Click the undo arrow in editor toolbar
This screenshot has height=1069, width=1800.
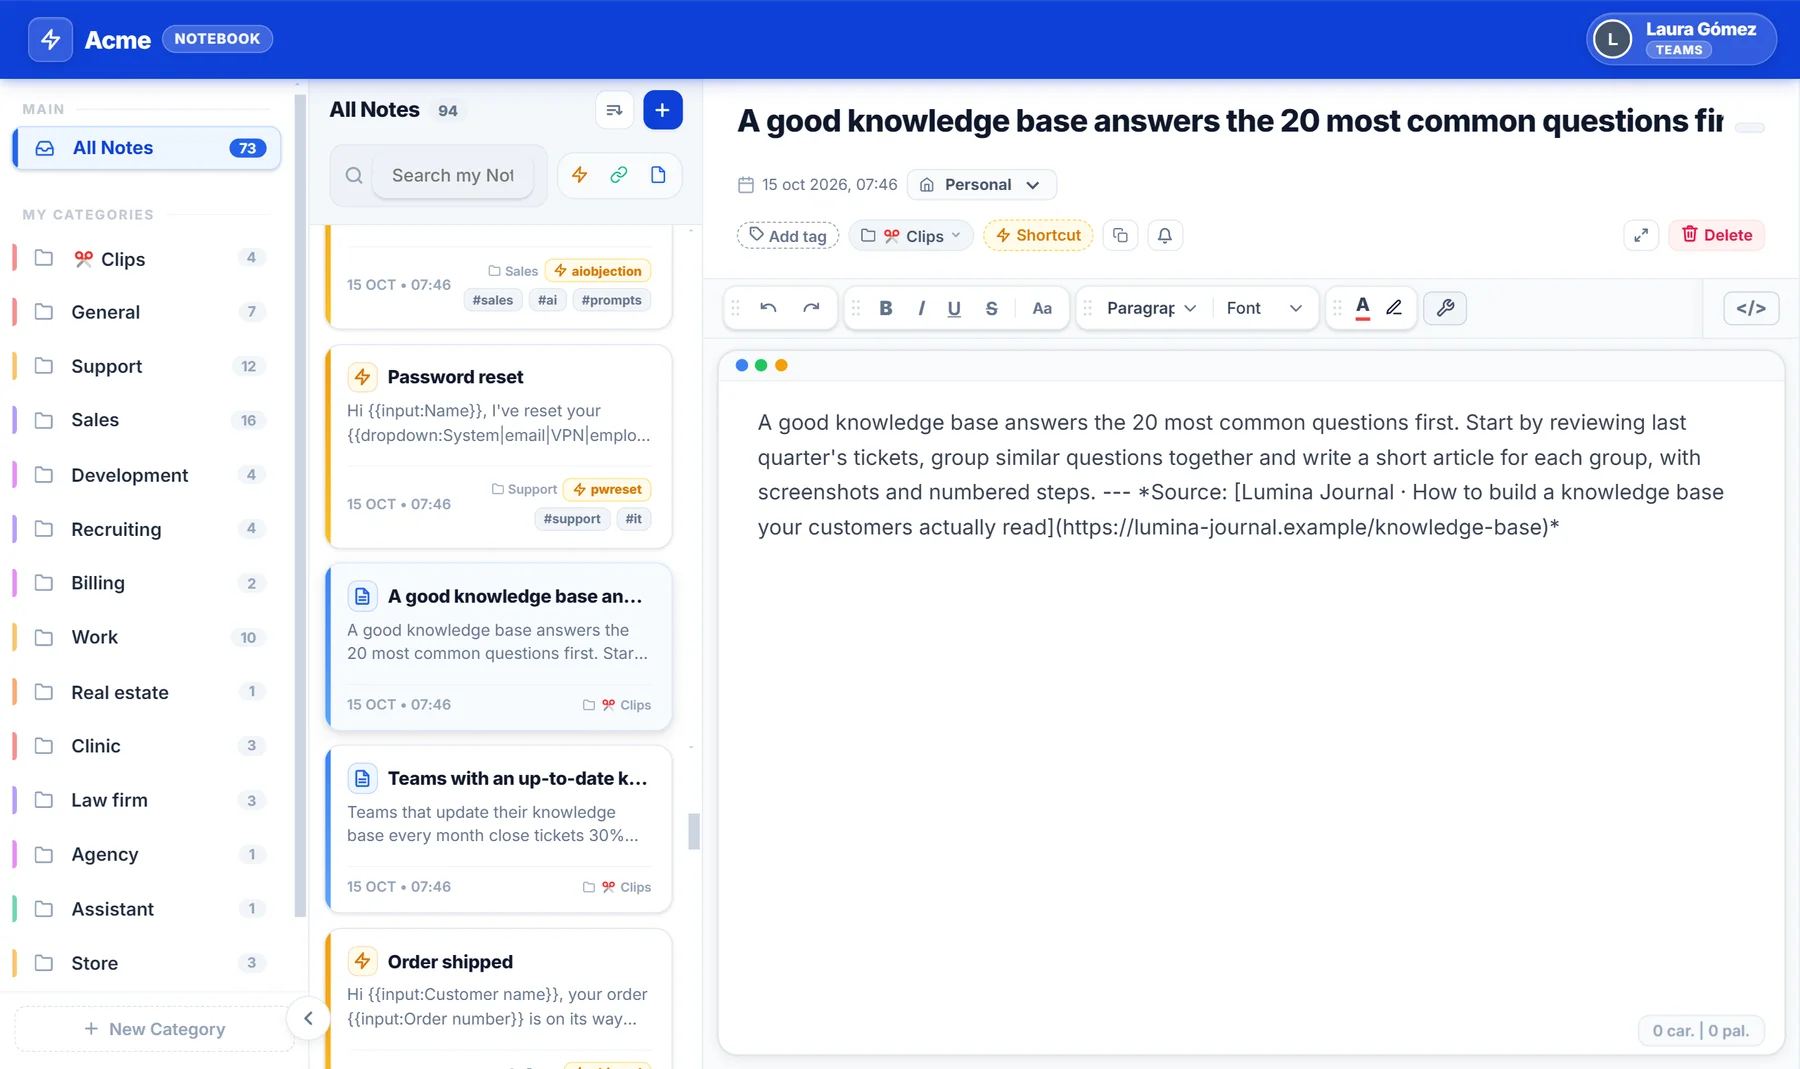768,308
